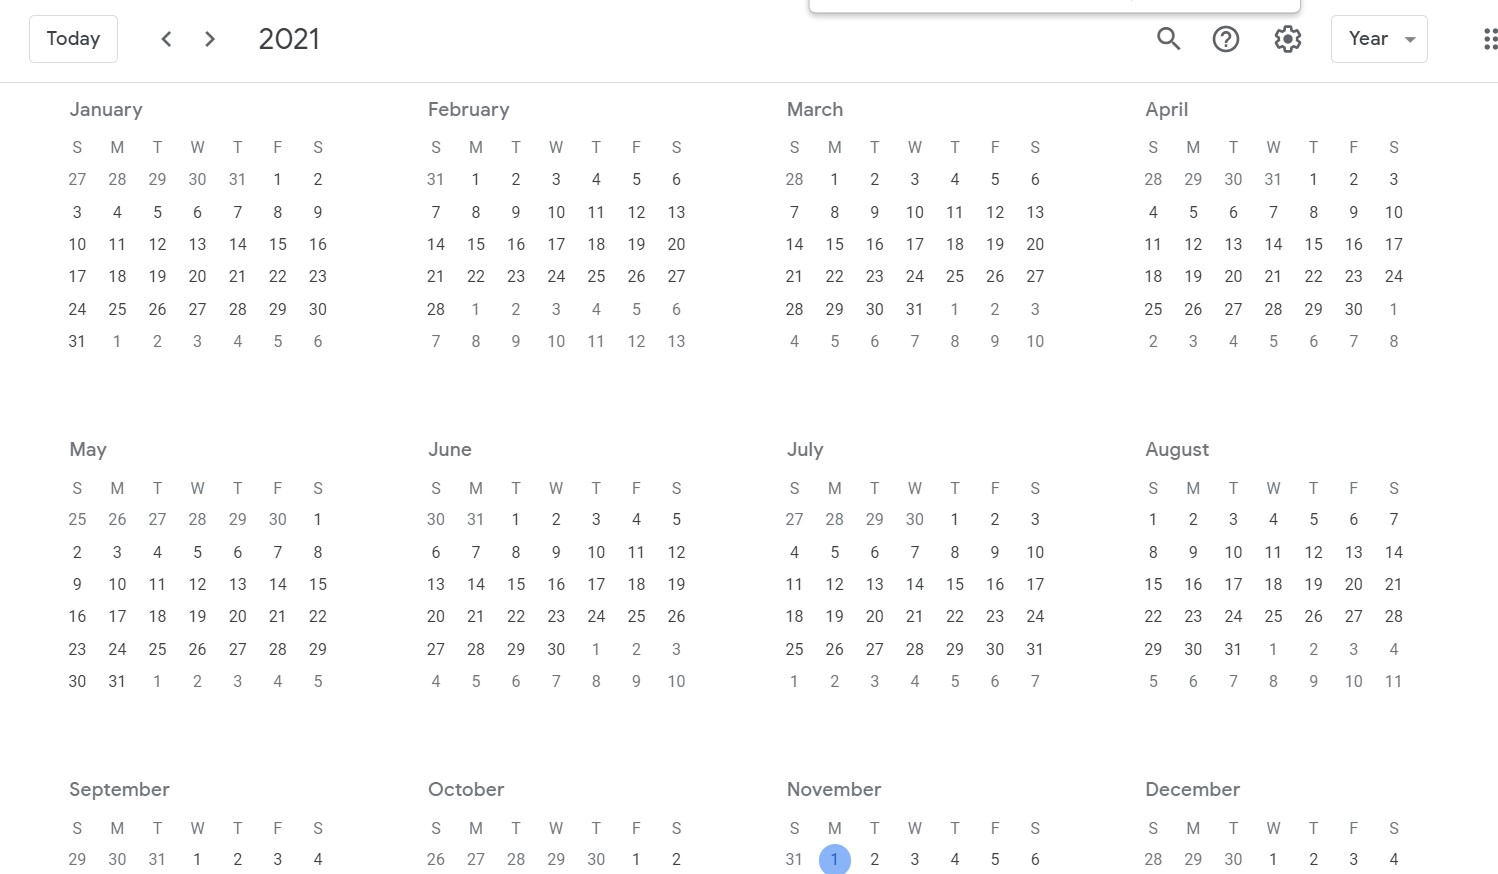The height and width of the screenshot is (874, 1498).
Task: Pick March 17 date
Action: [x=914, y=244]
